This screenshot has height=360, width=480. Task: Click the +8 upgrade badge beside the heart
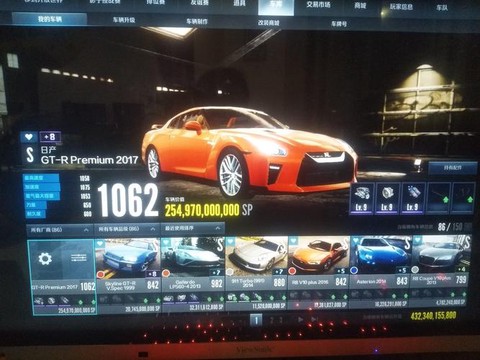coord(50,137)
